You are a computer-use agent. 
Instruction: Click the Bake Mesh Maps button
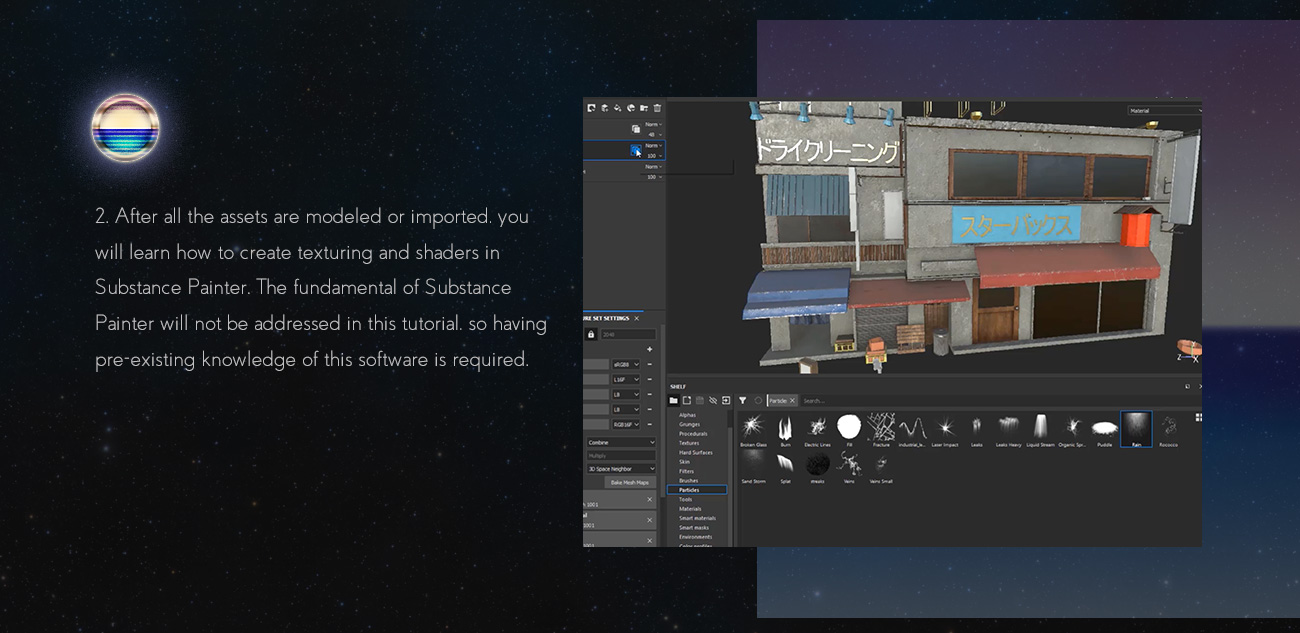pyautogui.click(x=630, y=482)
